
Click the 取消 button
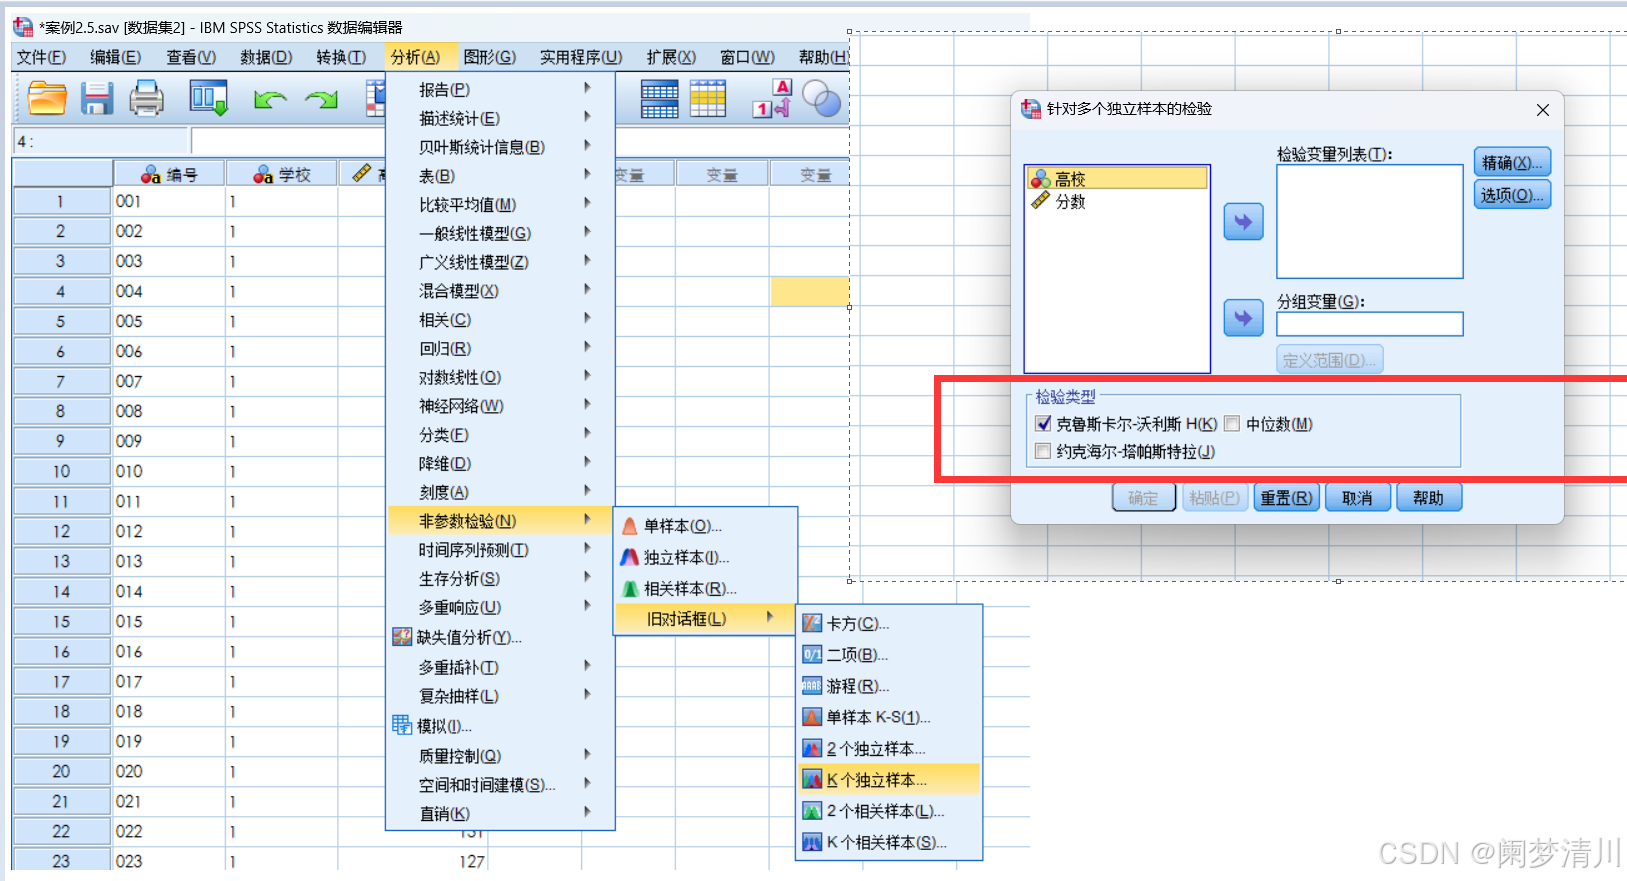tap(1357, 498)
